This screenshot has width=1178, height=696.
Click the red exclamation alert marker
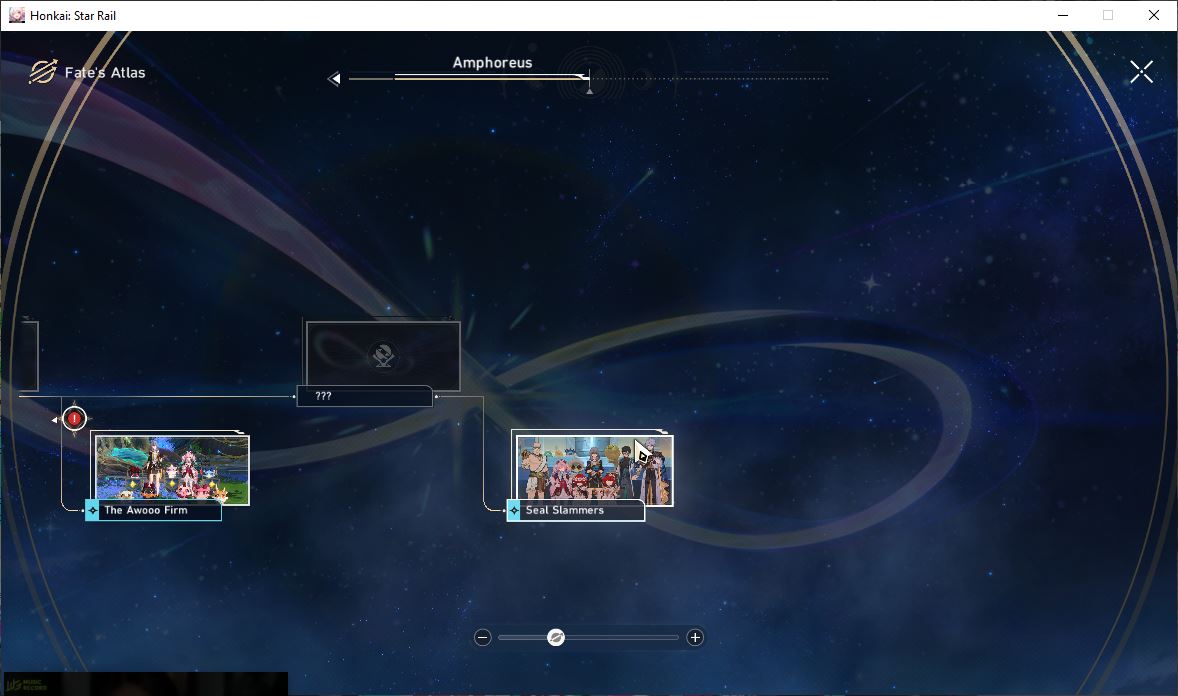click(74, 419)
